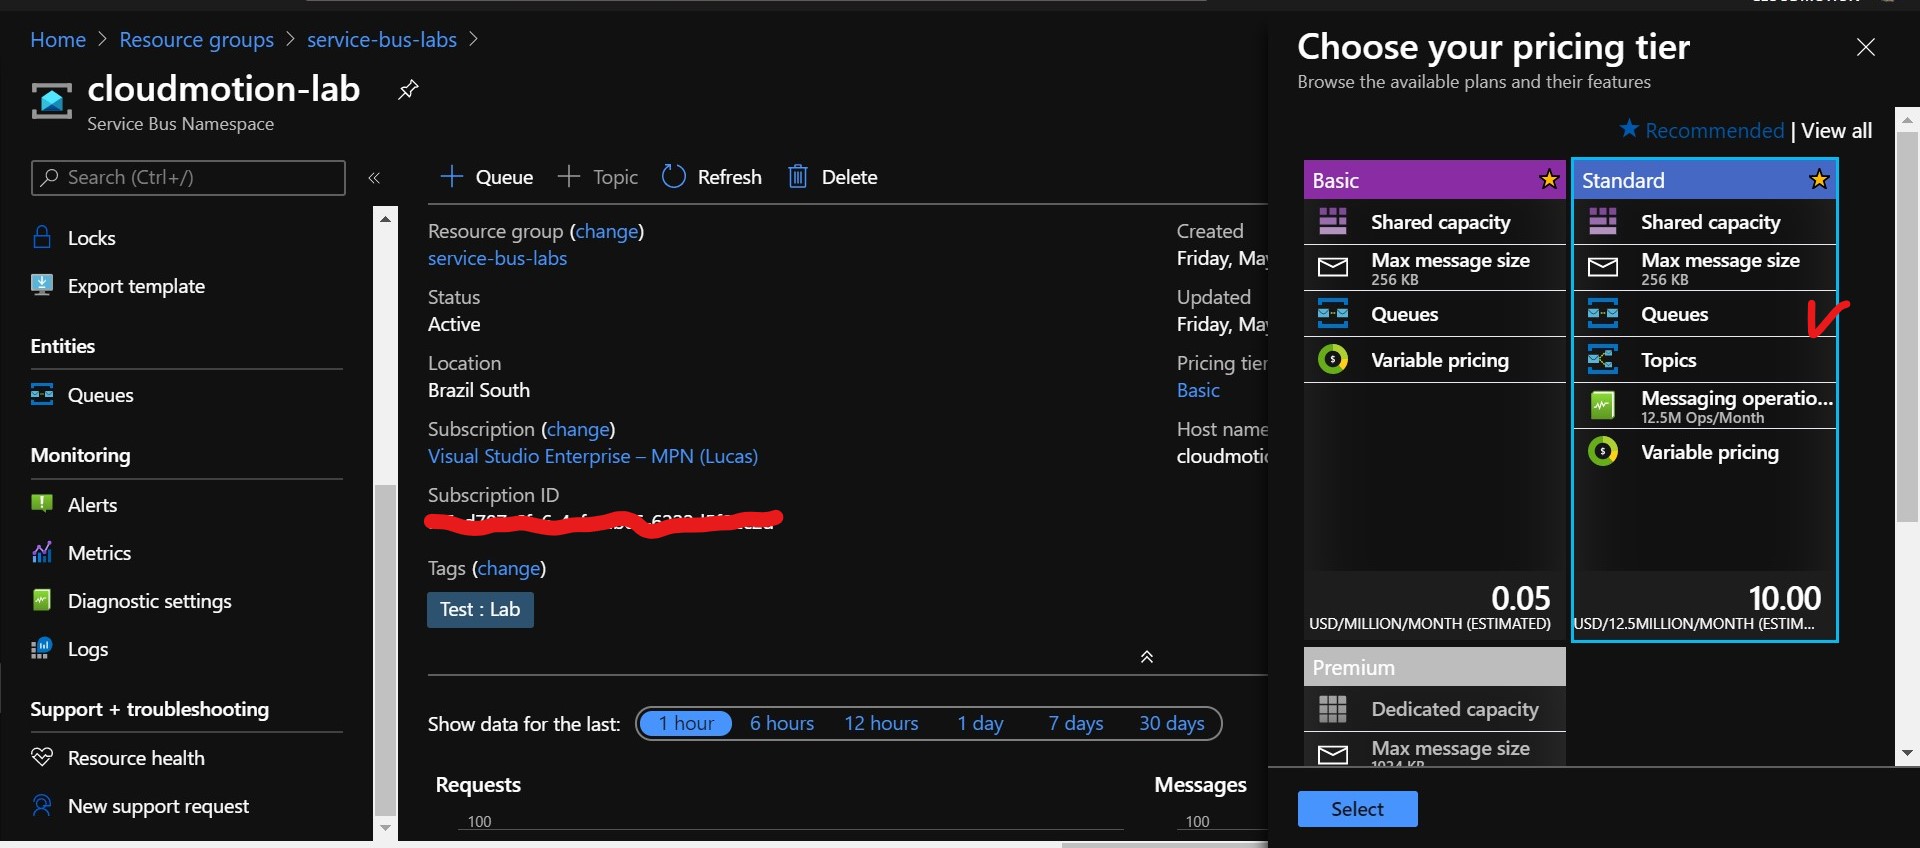Change the subscription link
The width and height of the screenshot is (1920, 848).
[578, 429]
